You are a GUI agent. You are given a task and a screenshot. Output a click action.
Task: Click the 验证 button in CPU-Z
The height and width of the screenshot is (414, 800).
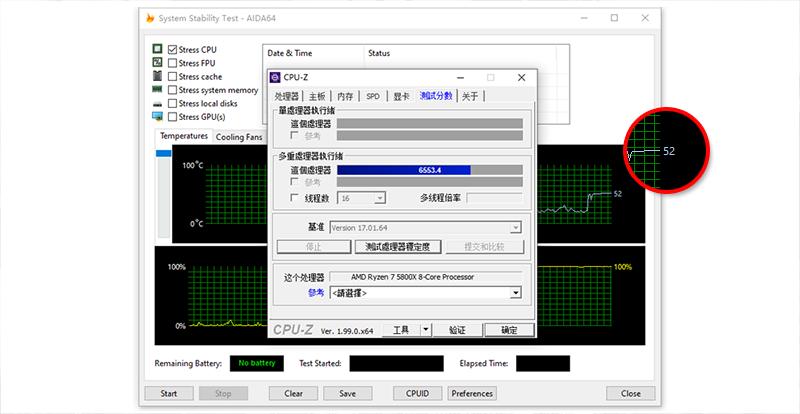tap(457, 330)
